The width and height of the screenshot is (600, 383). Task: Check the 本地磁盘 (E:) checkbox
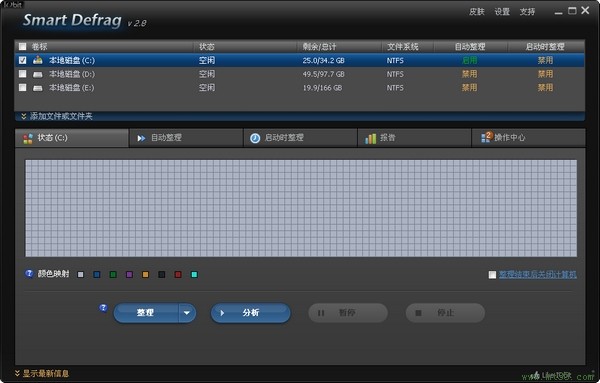[x=23, y=88]
